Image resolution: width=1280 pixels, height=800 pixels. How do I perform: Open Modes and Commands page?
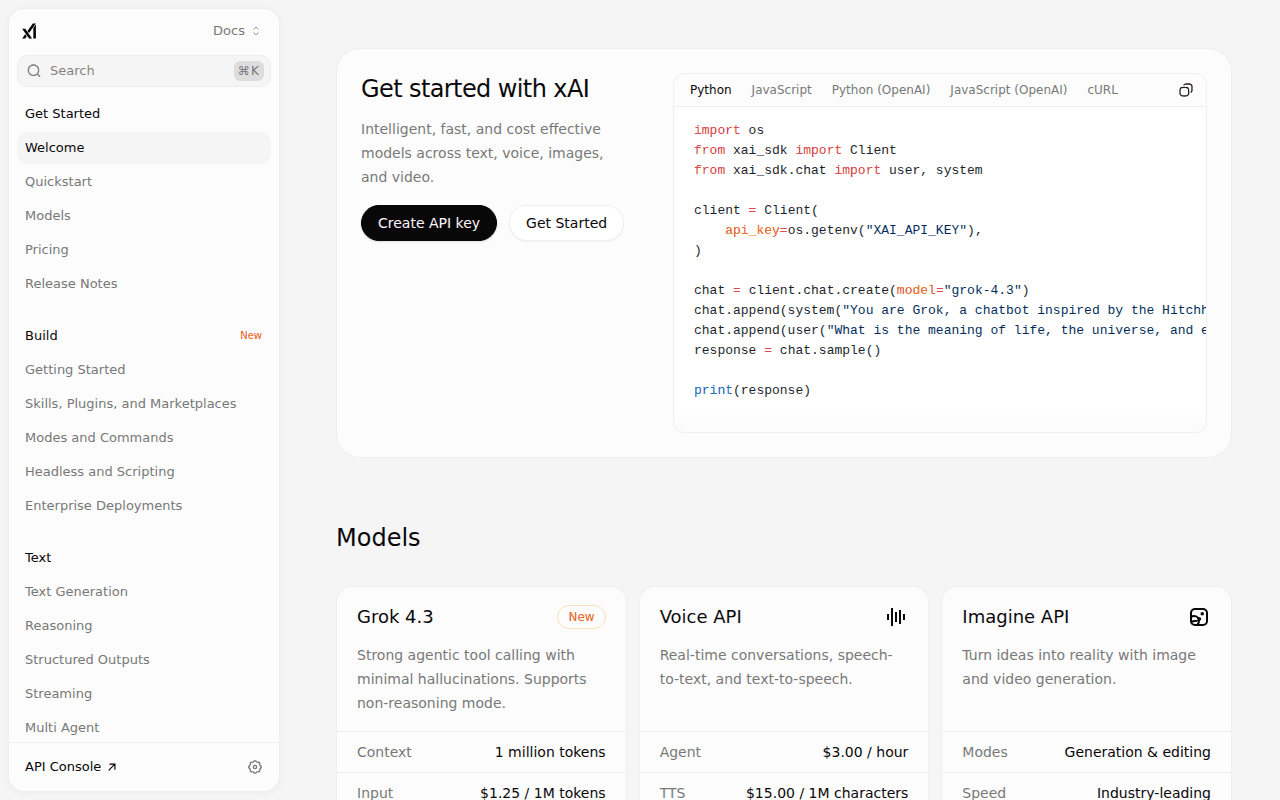144,438
